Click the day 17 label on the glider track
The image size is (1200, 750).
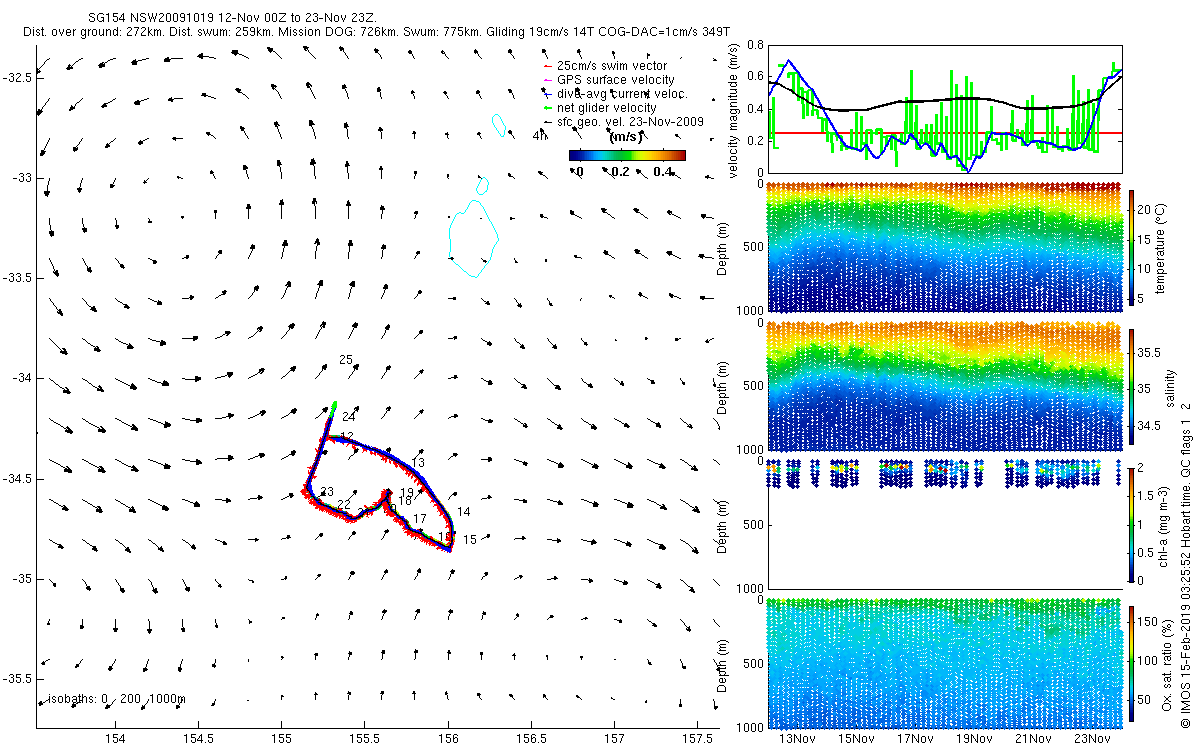click(420, 519)
